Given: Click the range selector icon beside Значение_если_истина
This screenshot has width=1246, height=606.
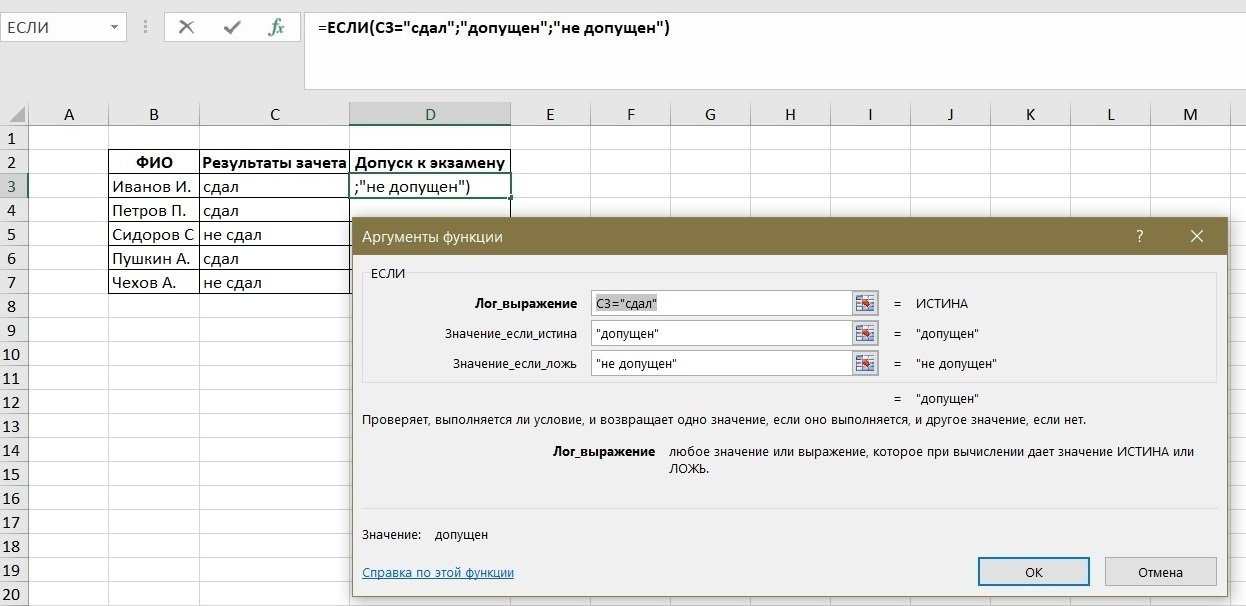Looking at the screenshot, I should 866,332.
